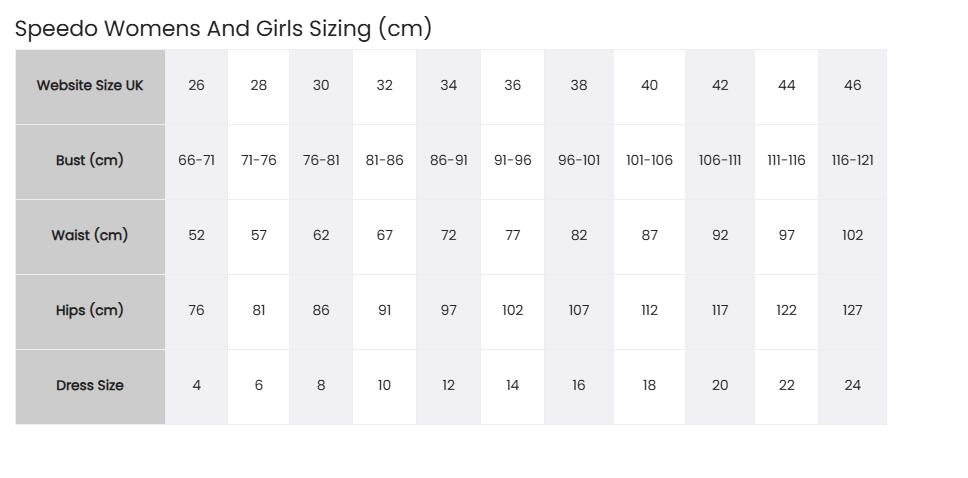Screen dimensions: 968x478
Task: Select dress size 14 cell
Action: click(x=512, y=387)
